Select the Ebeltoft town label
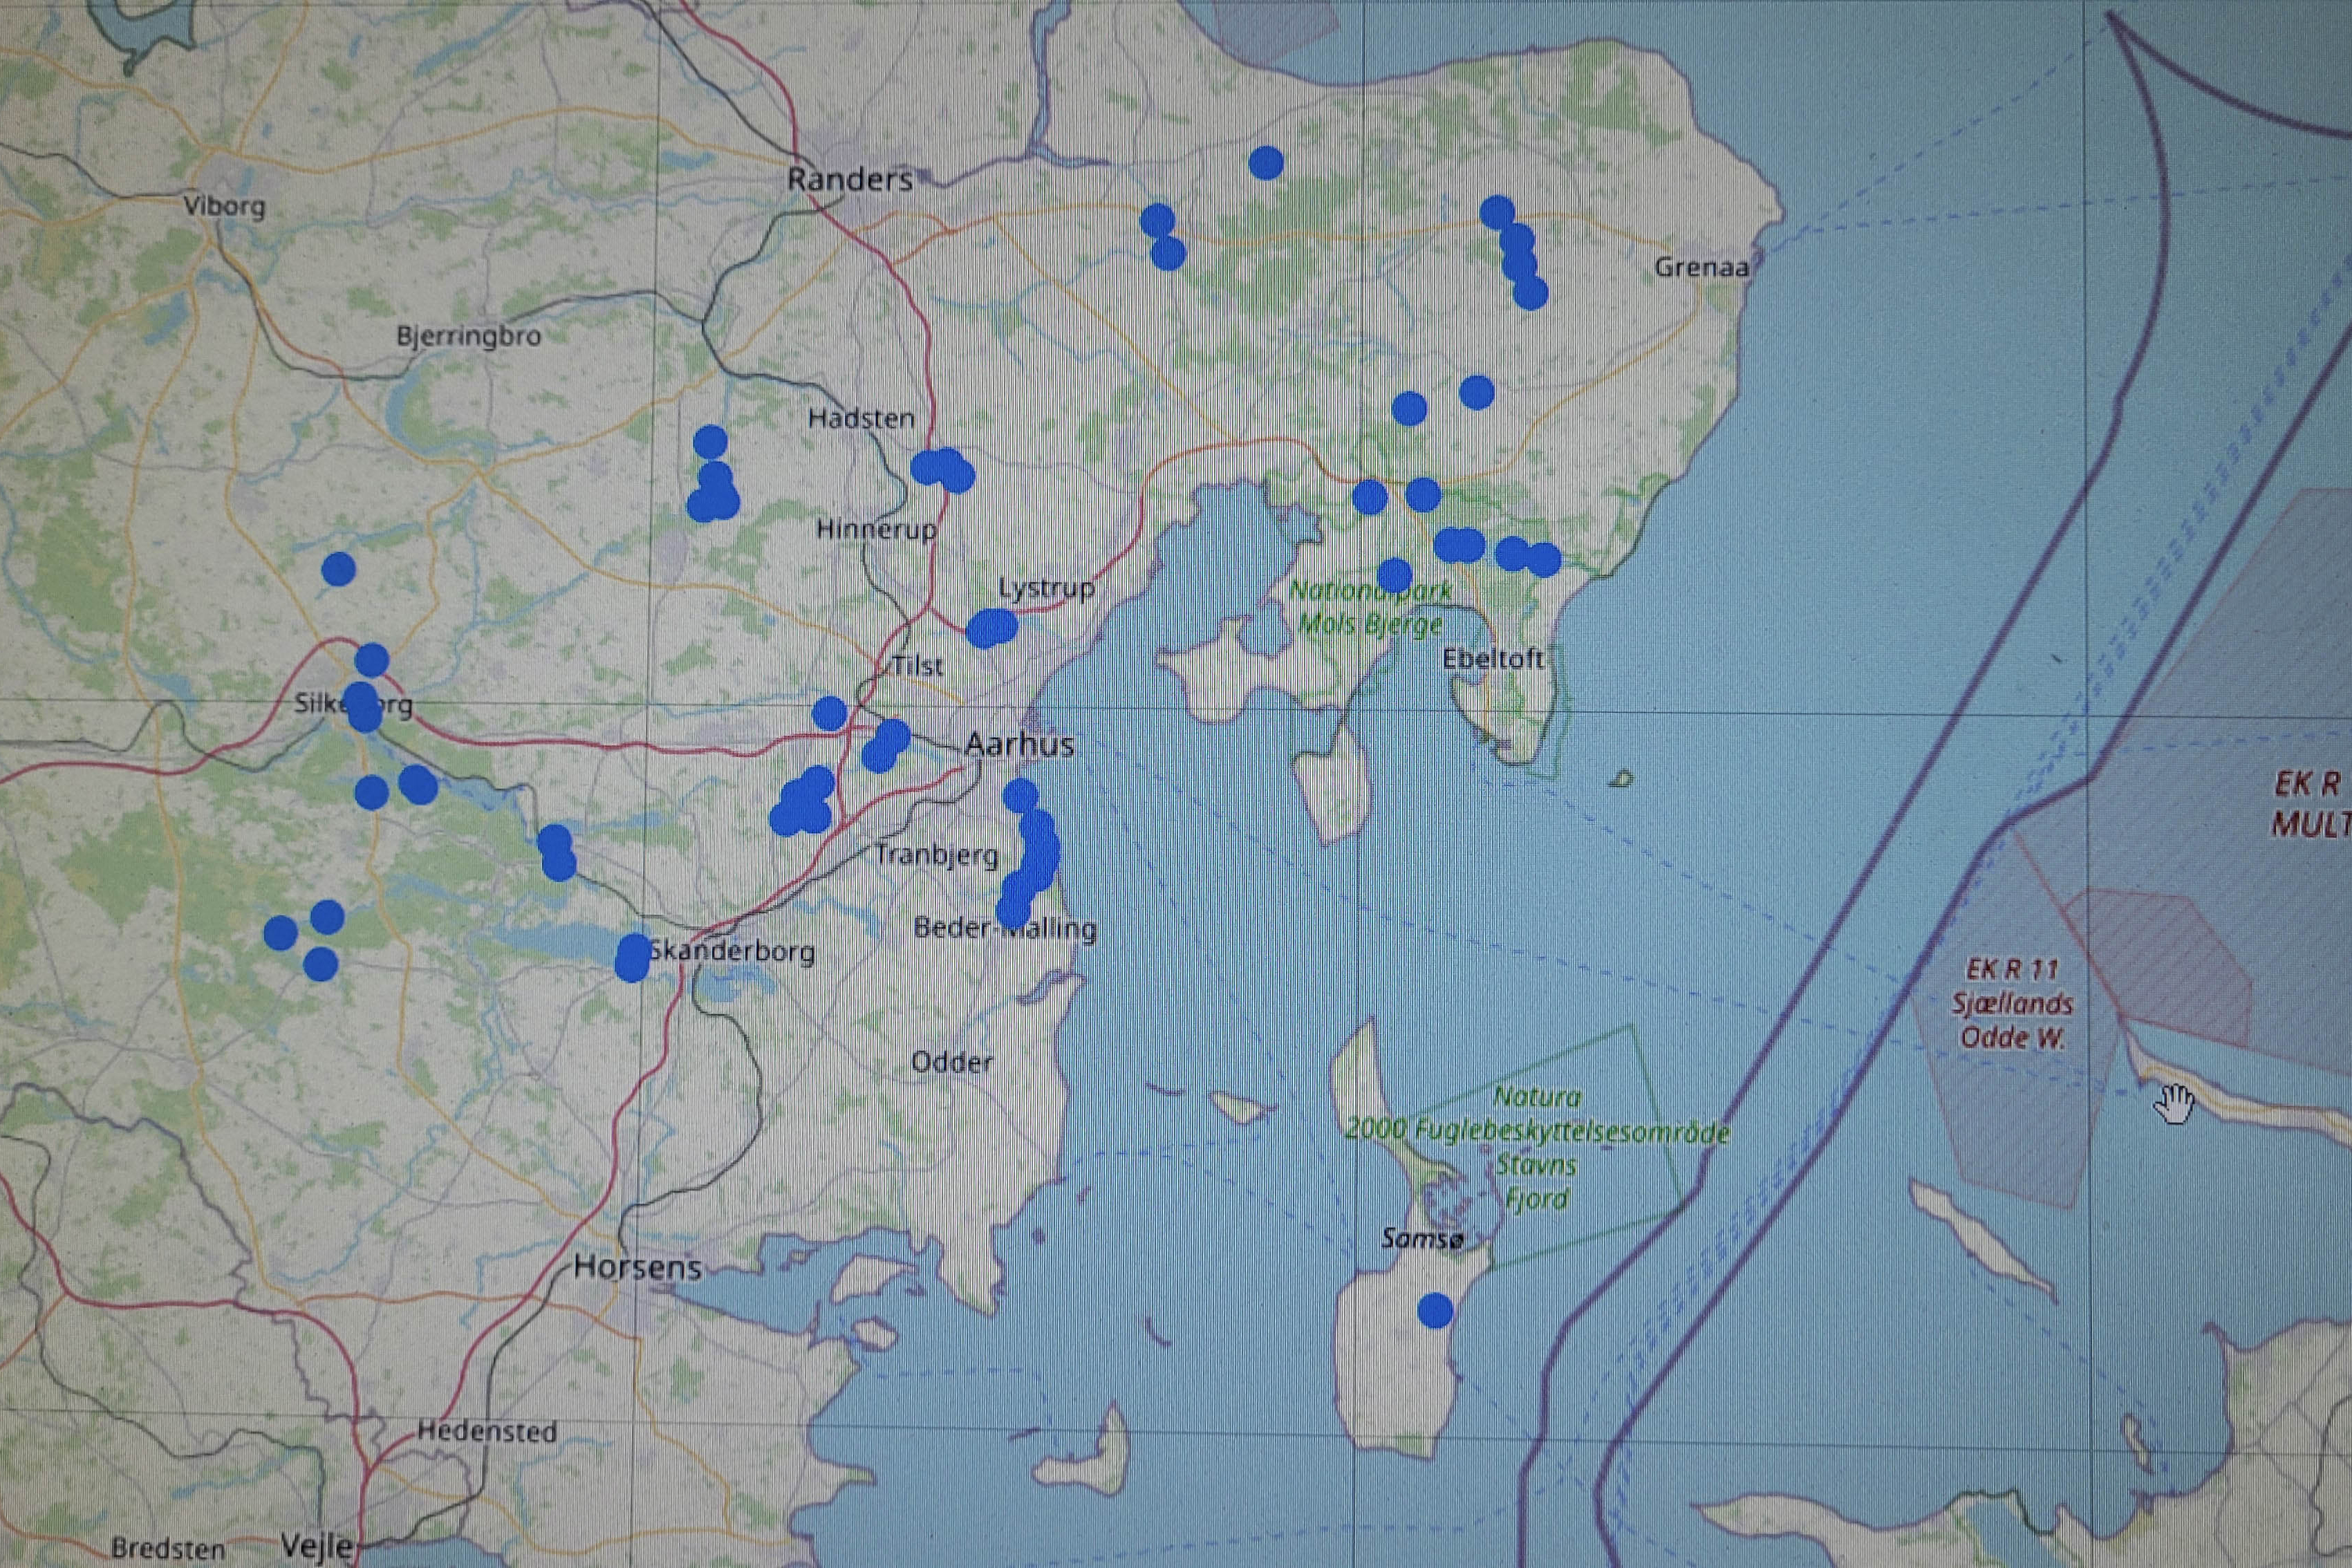This screenshot has width=2352, height=1568. point(1493,659)
